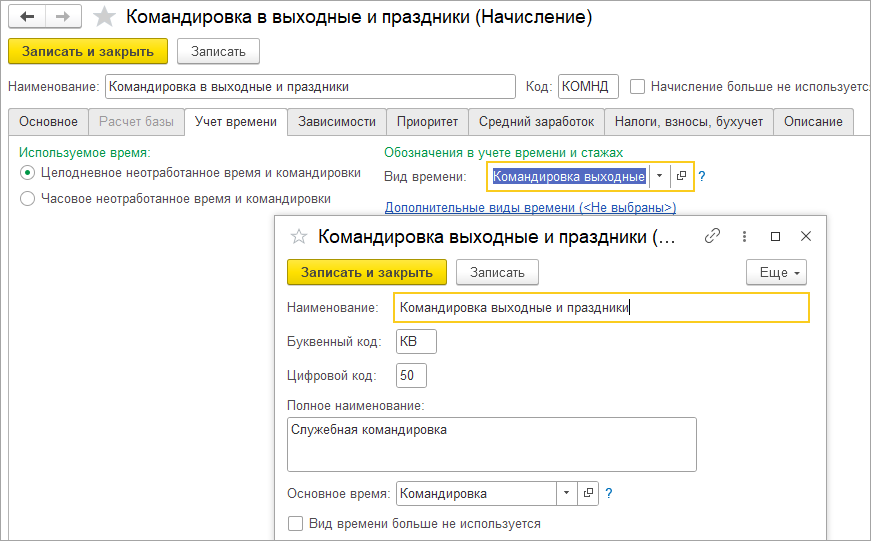This screenshot has height=541, width=871.
Task: Click the back navigation arrow
Action: coord(27,17)
